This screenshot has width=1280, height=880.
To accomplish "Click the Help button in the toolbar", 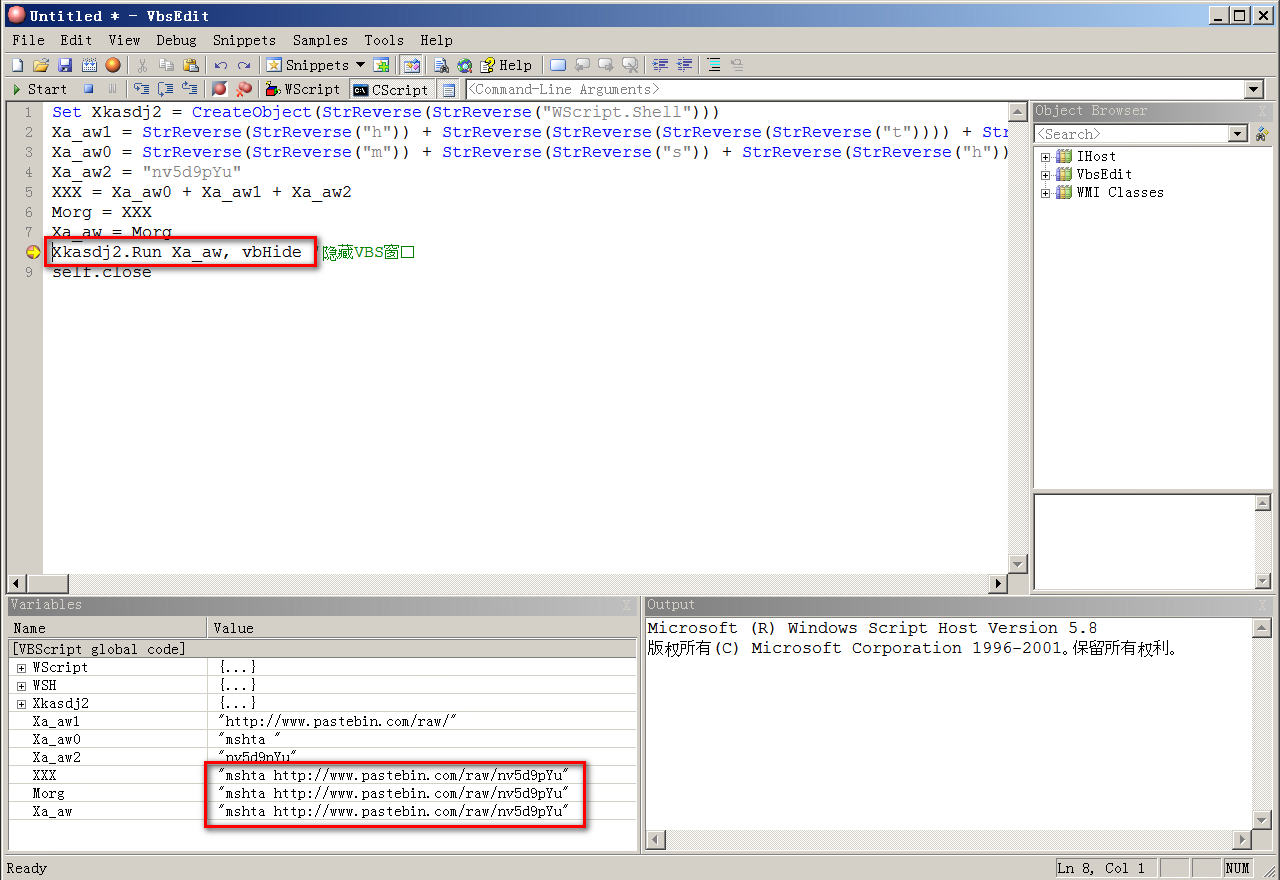I will pos(505,65).
